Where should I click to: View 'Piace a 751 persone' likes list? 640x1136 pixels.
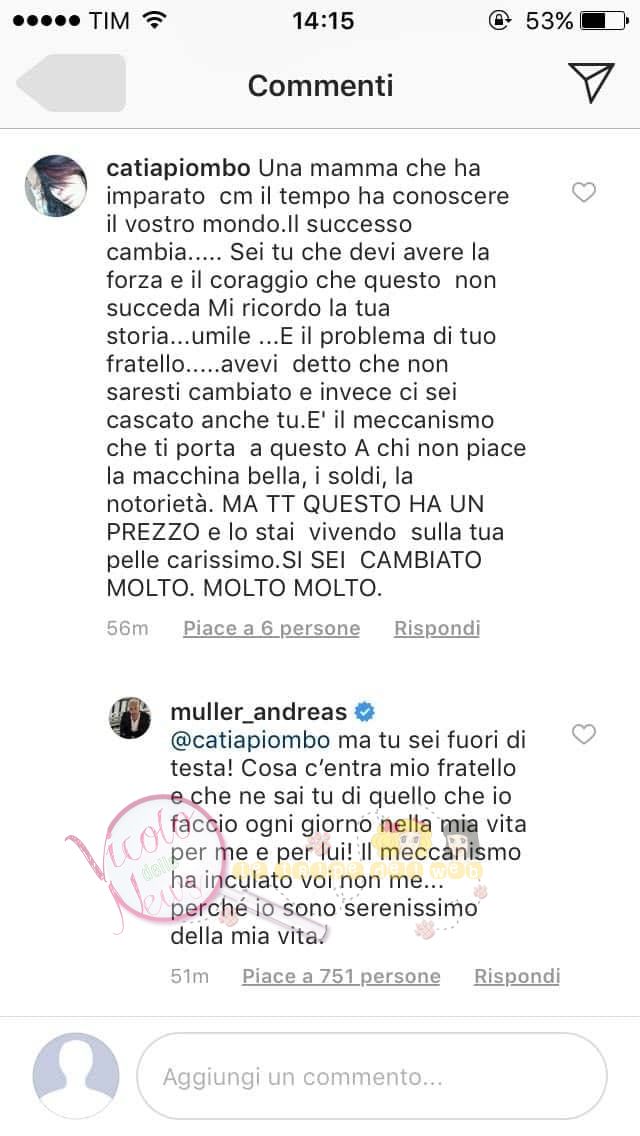coord(341,976)
